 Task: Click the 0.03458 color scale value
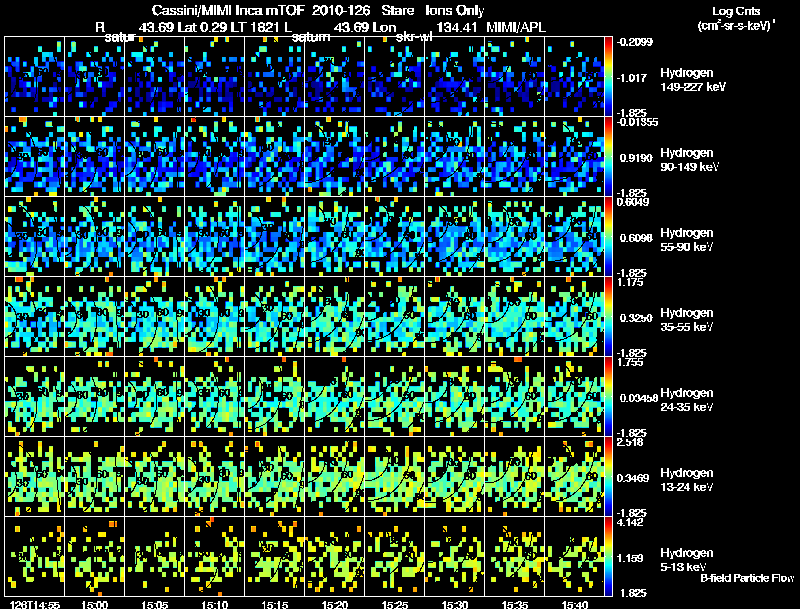pos(639,398)
